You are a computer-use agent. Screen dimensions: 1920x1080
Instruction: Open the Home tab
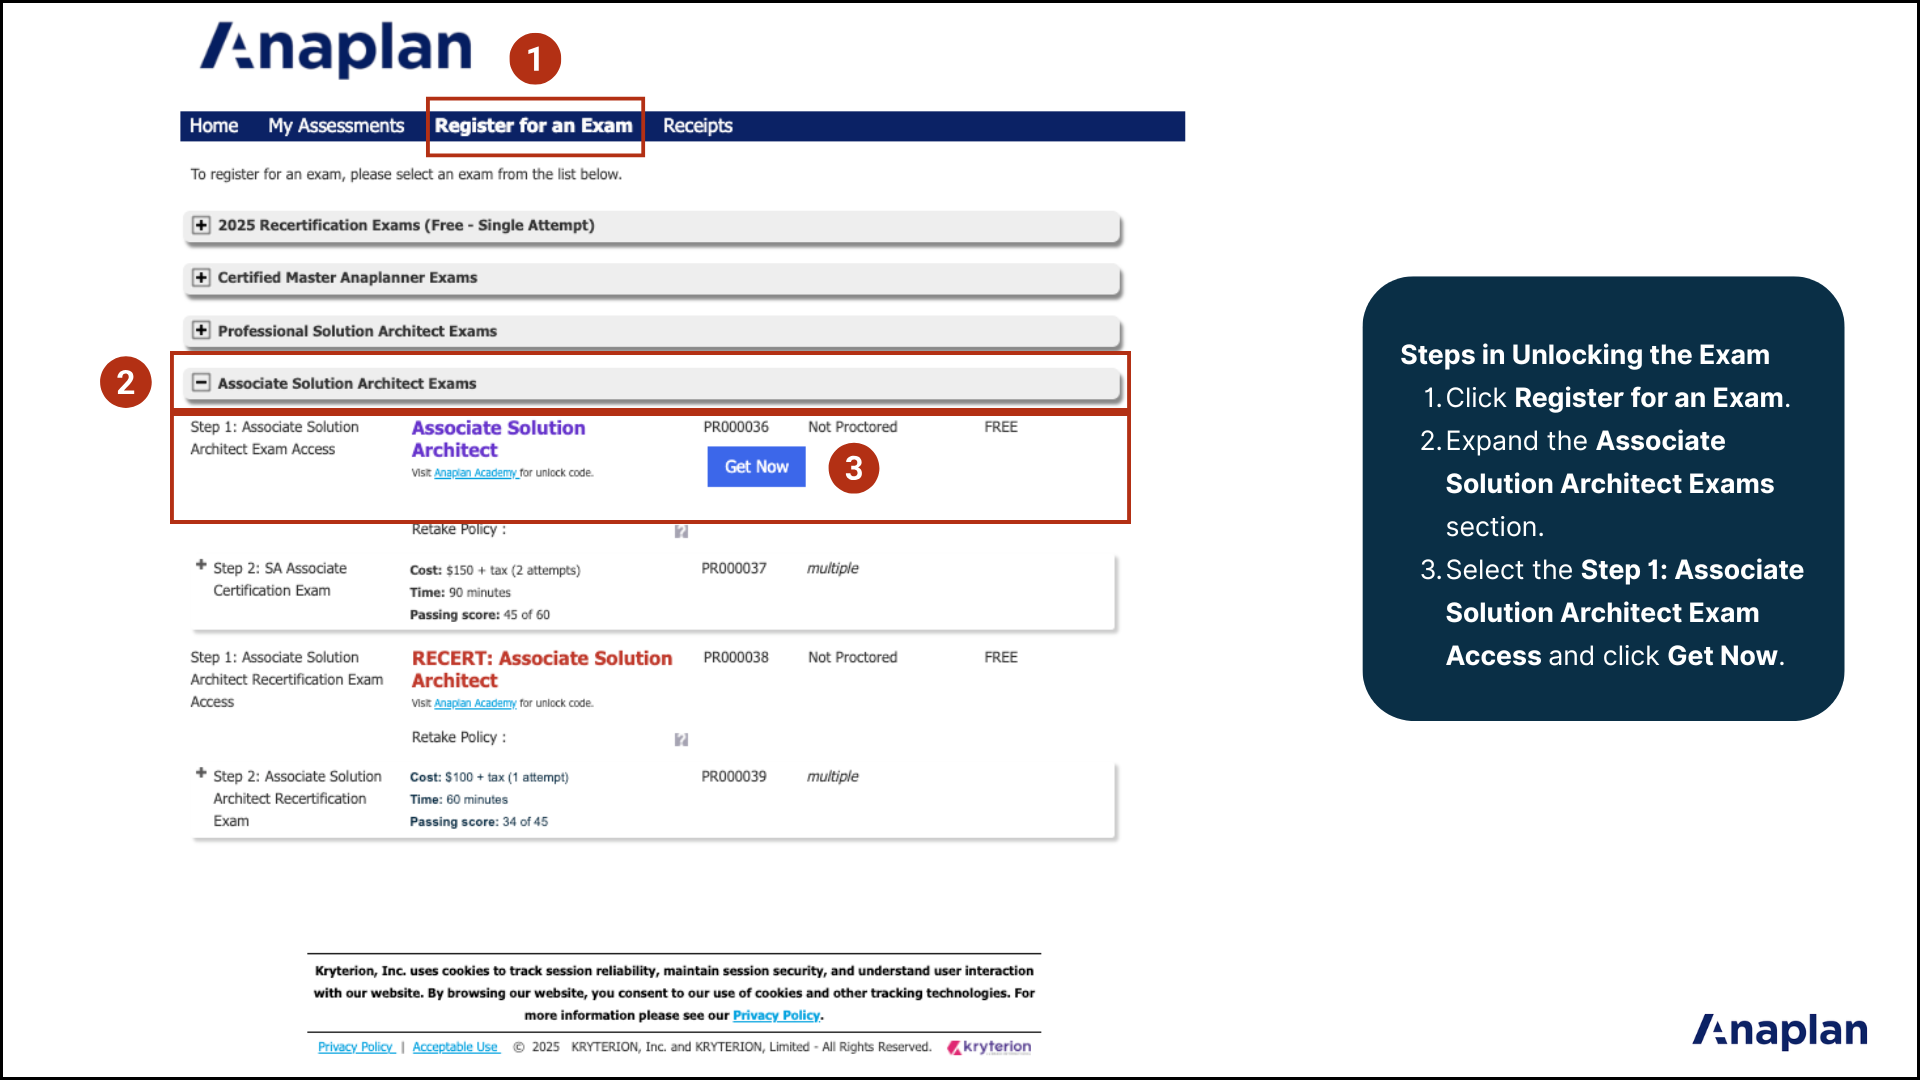(214, 126)
